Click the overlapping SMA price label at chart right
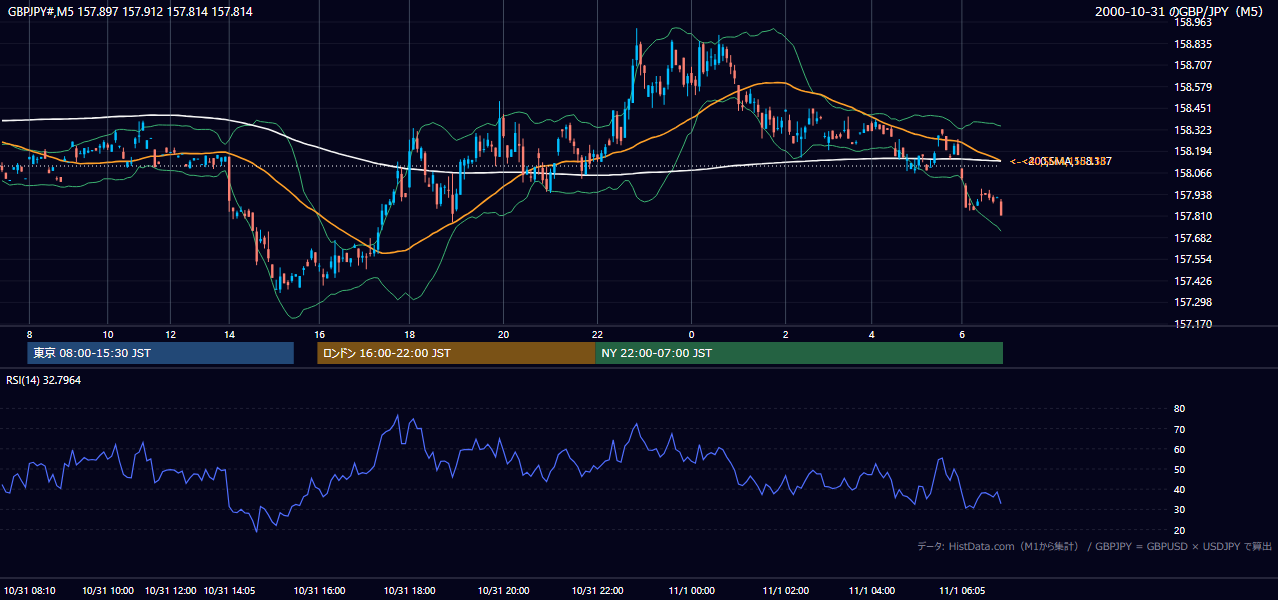 1061,161
